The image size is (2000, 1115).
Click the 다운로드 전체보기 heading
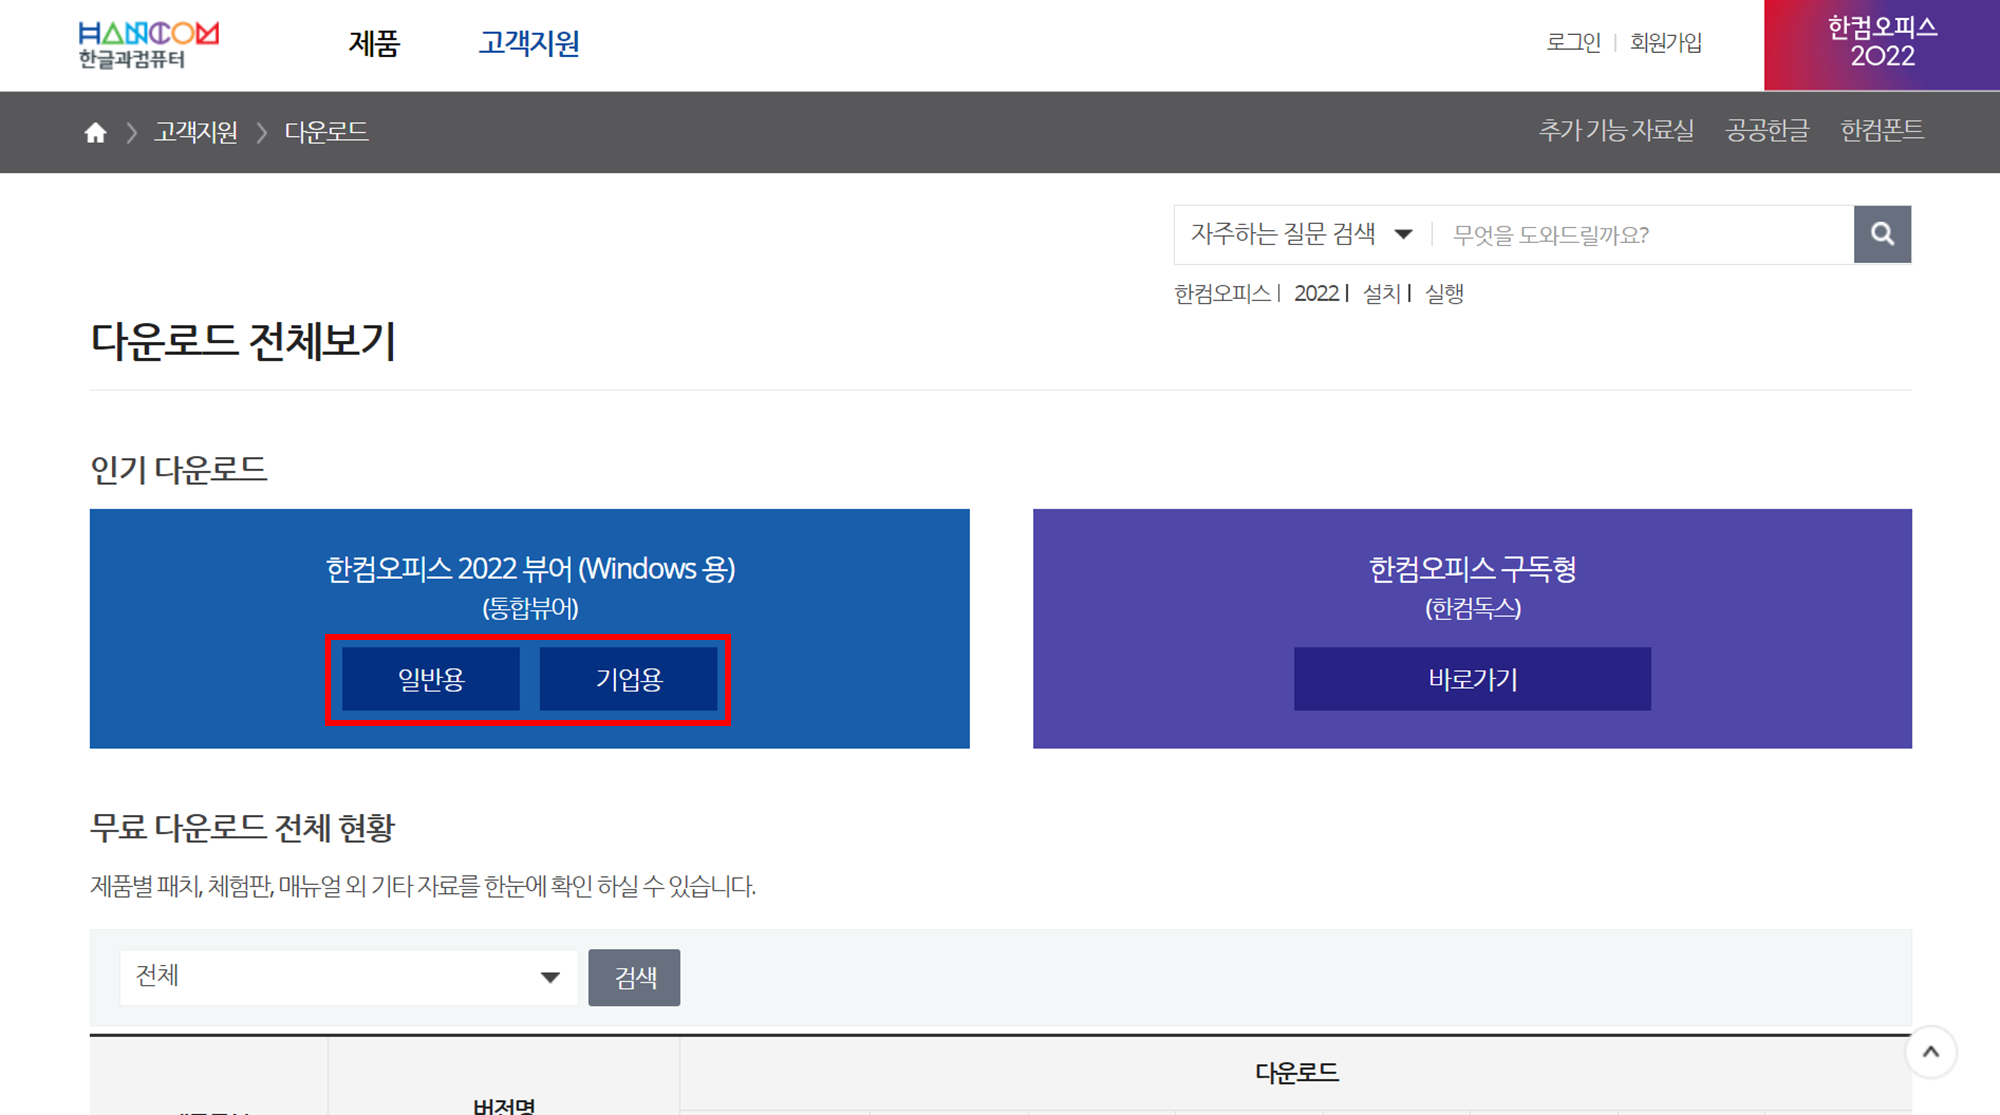243,341
